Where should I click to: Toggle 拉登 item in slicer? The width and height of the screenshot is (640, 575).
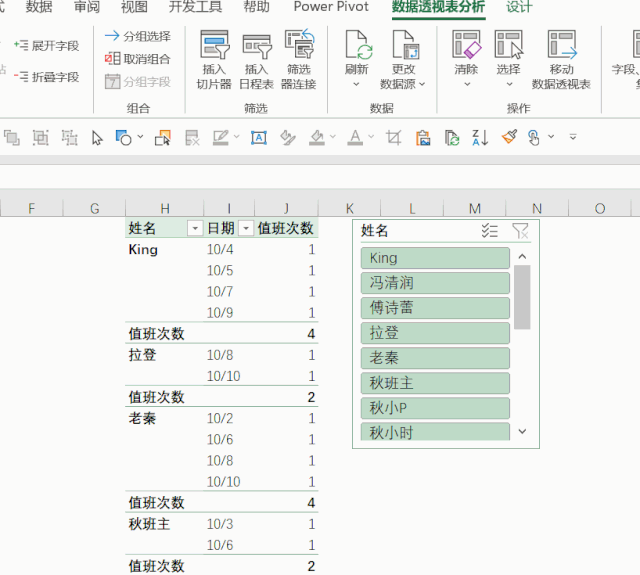(x=435, y=333)
